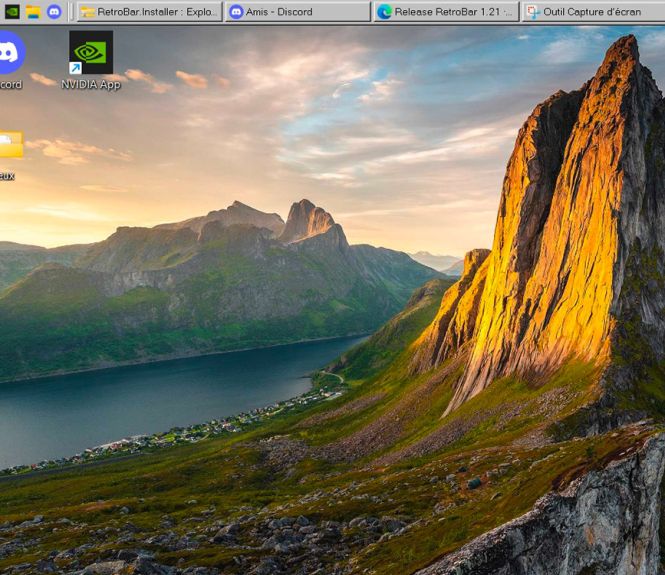The image size is (665, 575).
Task: Select the Discord desktop shortcut
Action: pos(11,60)
